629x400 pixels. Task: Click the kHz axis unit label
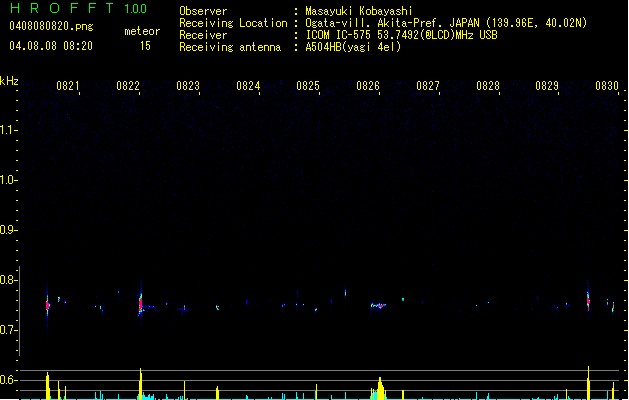(9, 81)
